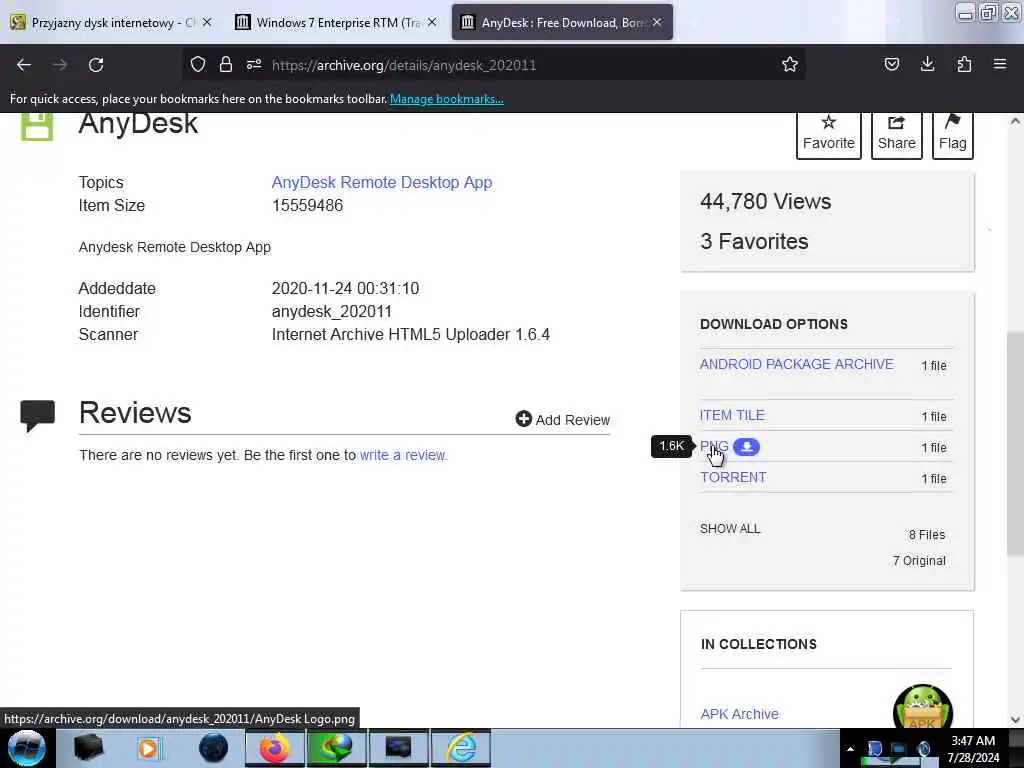Open the media player taskbar icon
This screenshot has width=1024, height=768.
149,748
